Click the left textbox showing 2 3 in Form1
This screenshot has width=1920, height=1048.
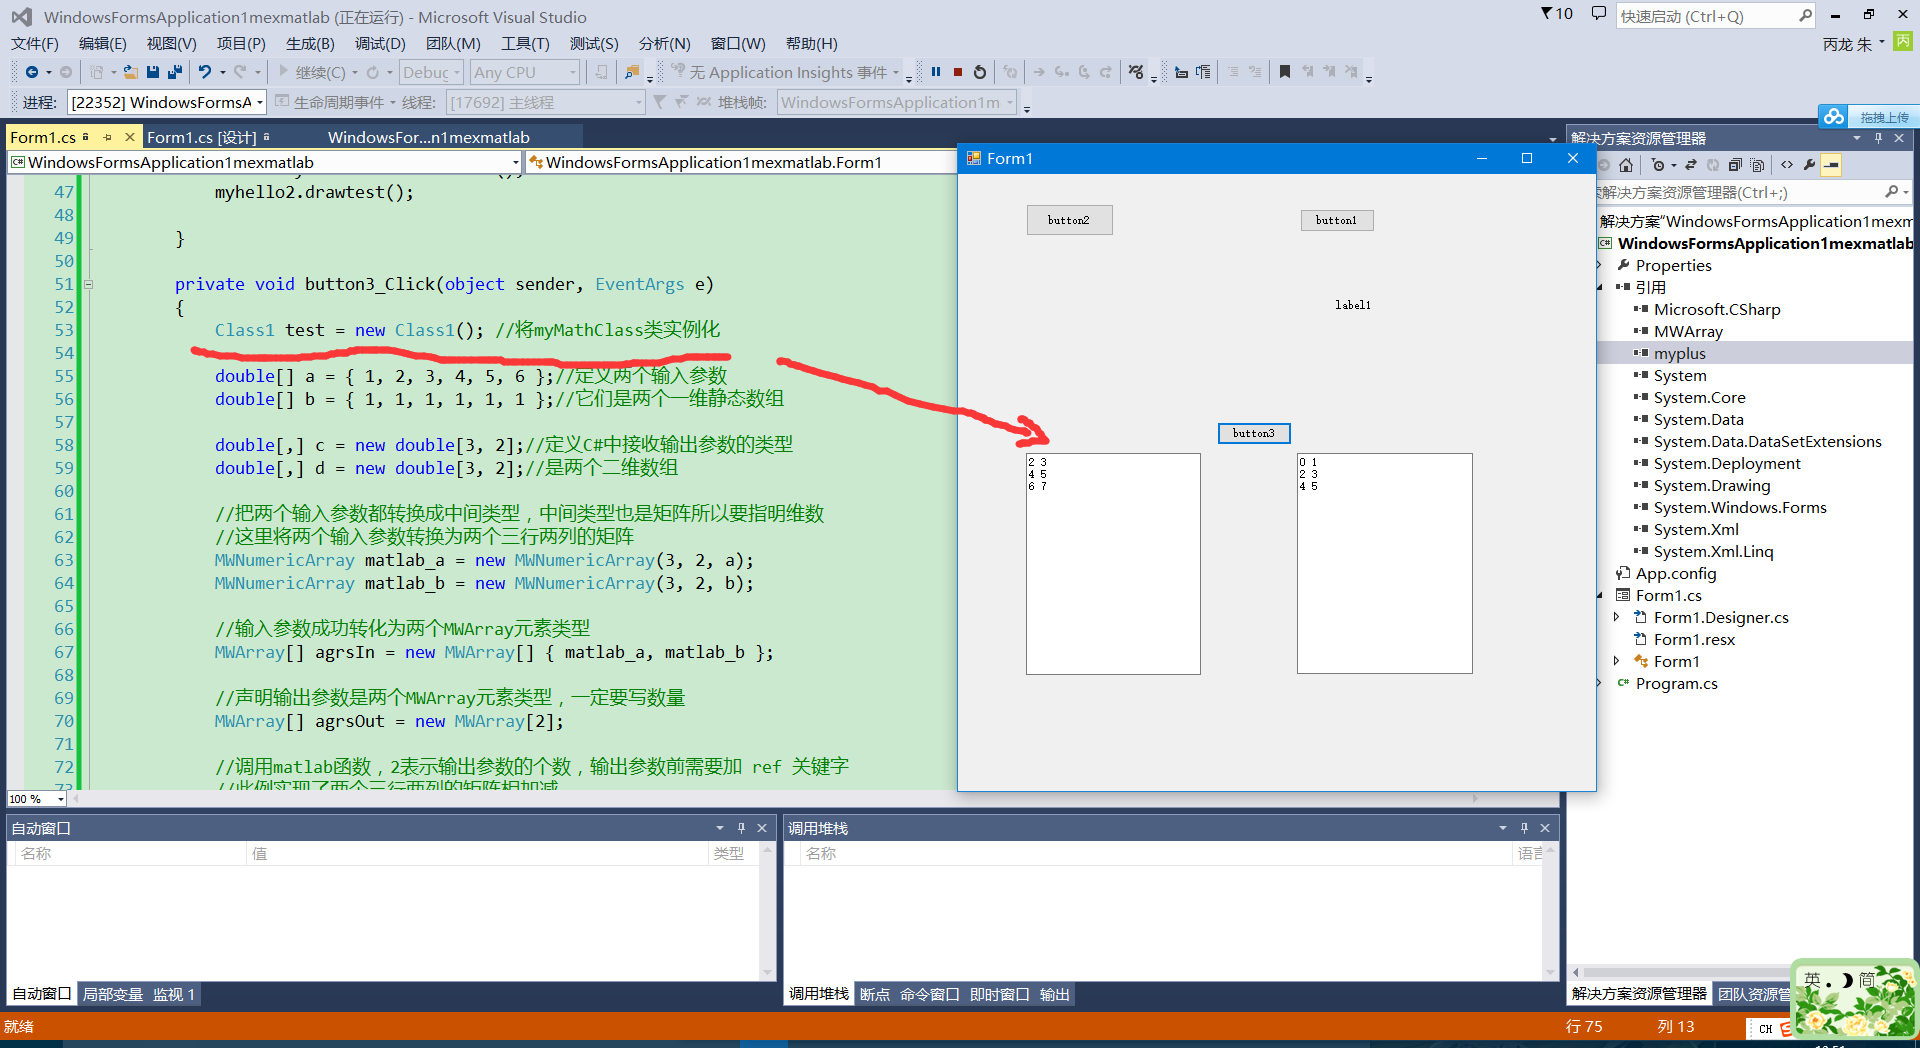pyautogui.click(x=1113, y=564)
